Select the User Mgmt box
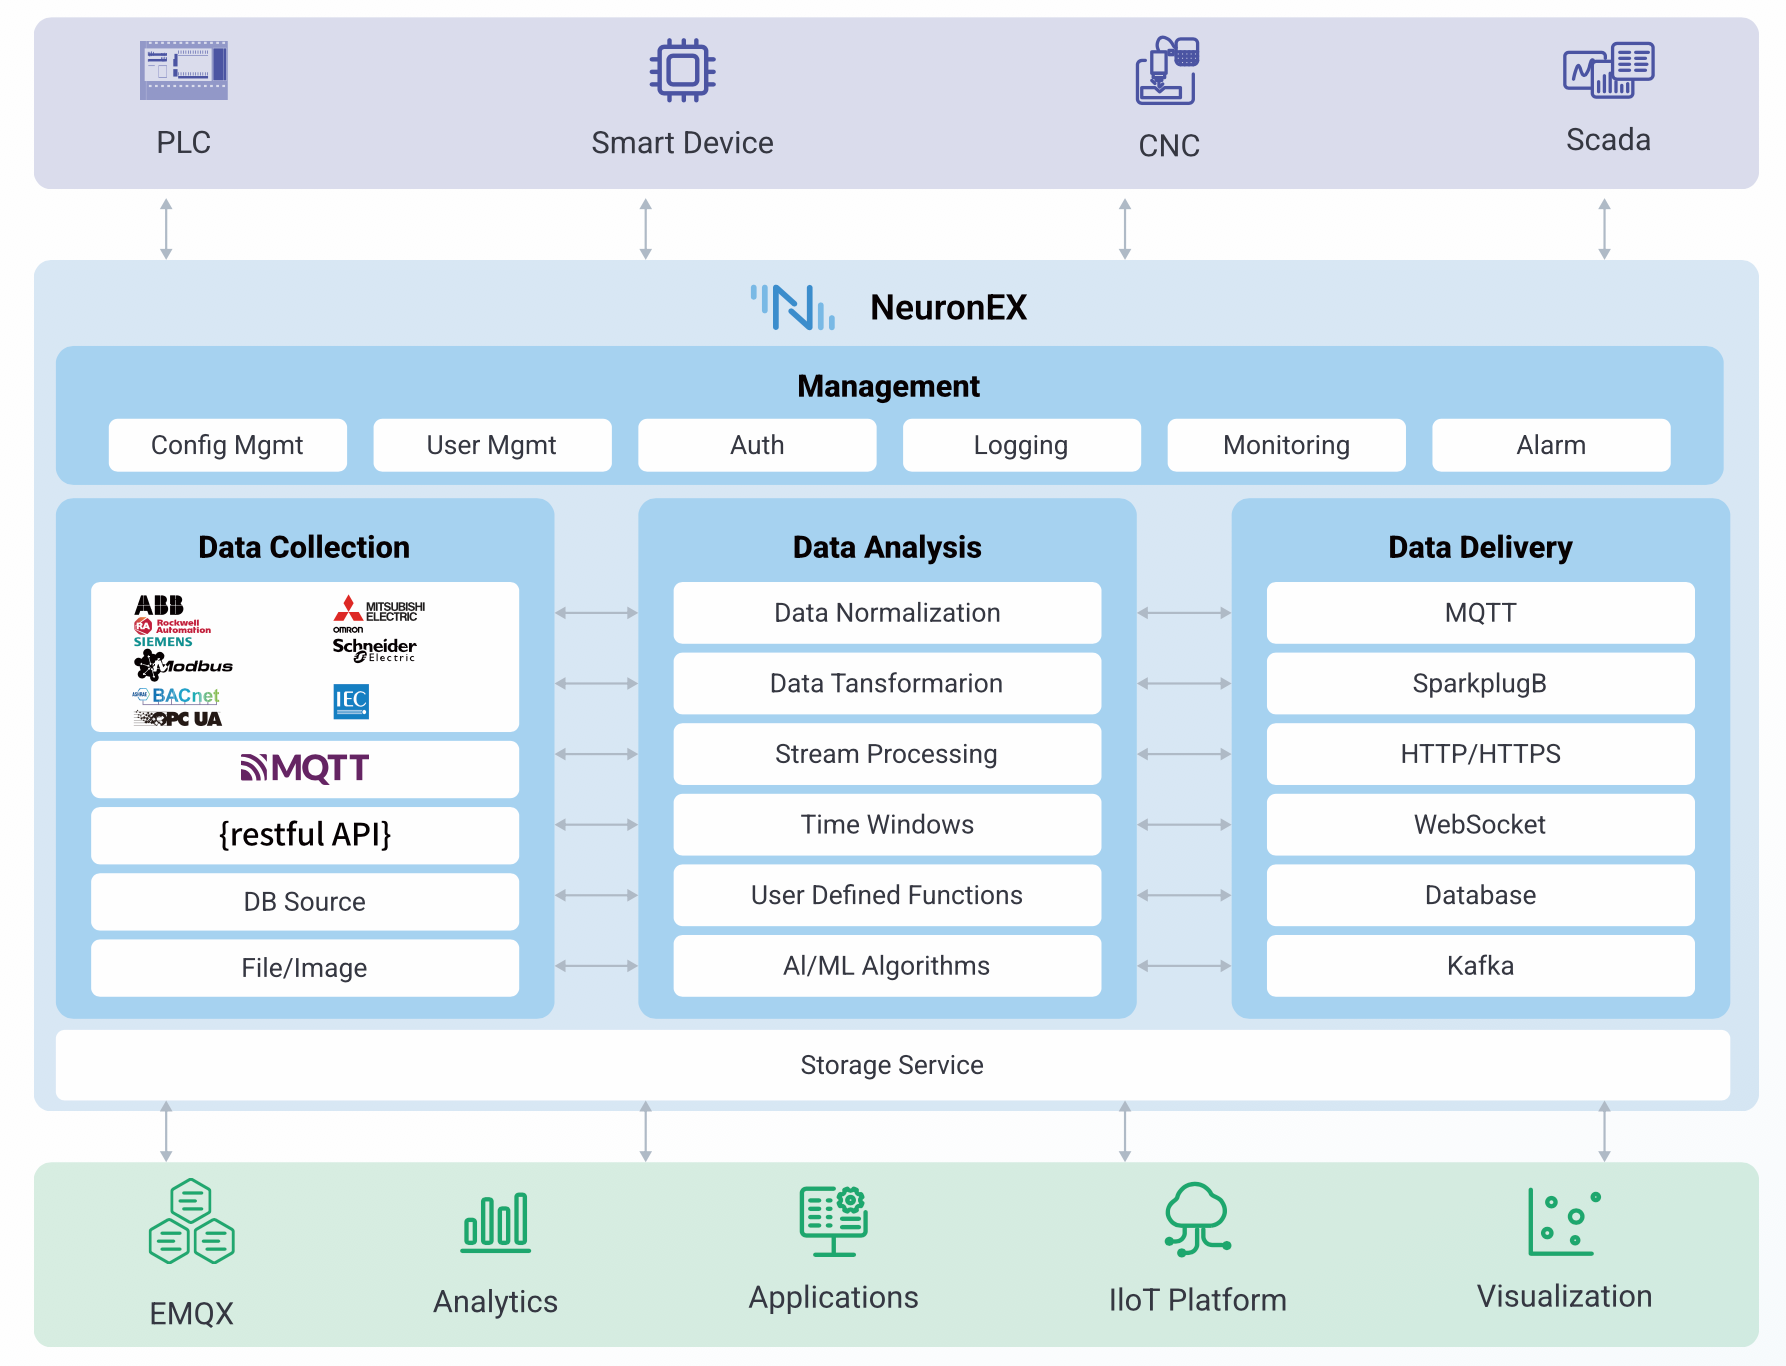 tap(492, 445)
